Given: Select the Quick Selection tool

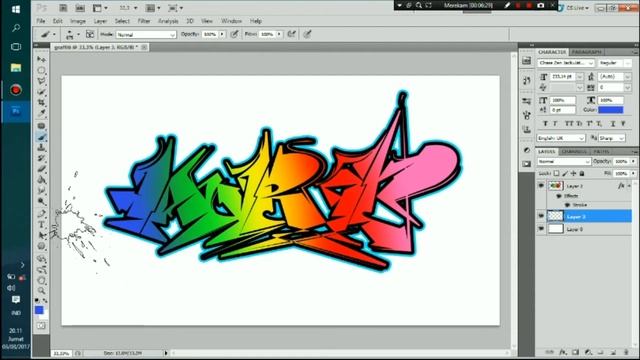Looking at the screenshot, I should pyautogui.click(x=41, y=92).
